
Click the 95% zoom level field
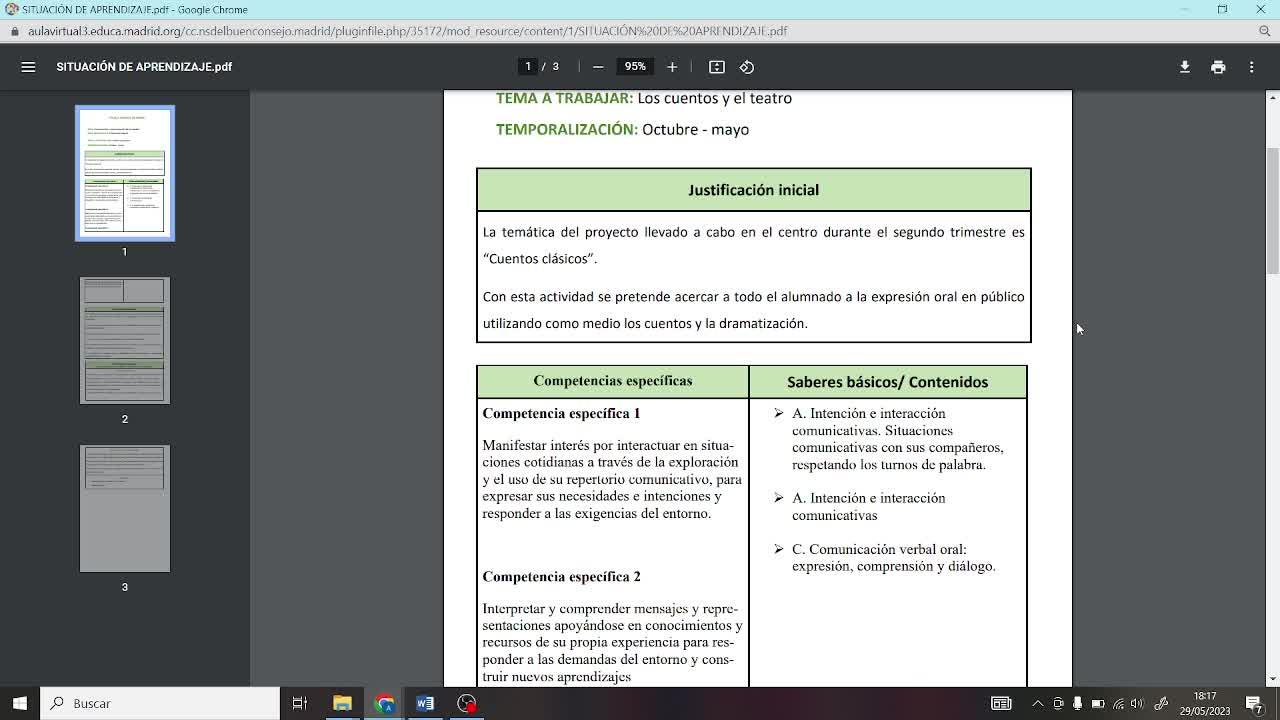635,67
